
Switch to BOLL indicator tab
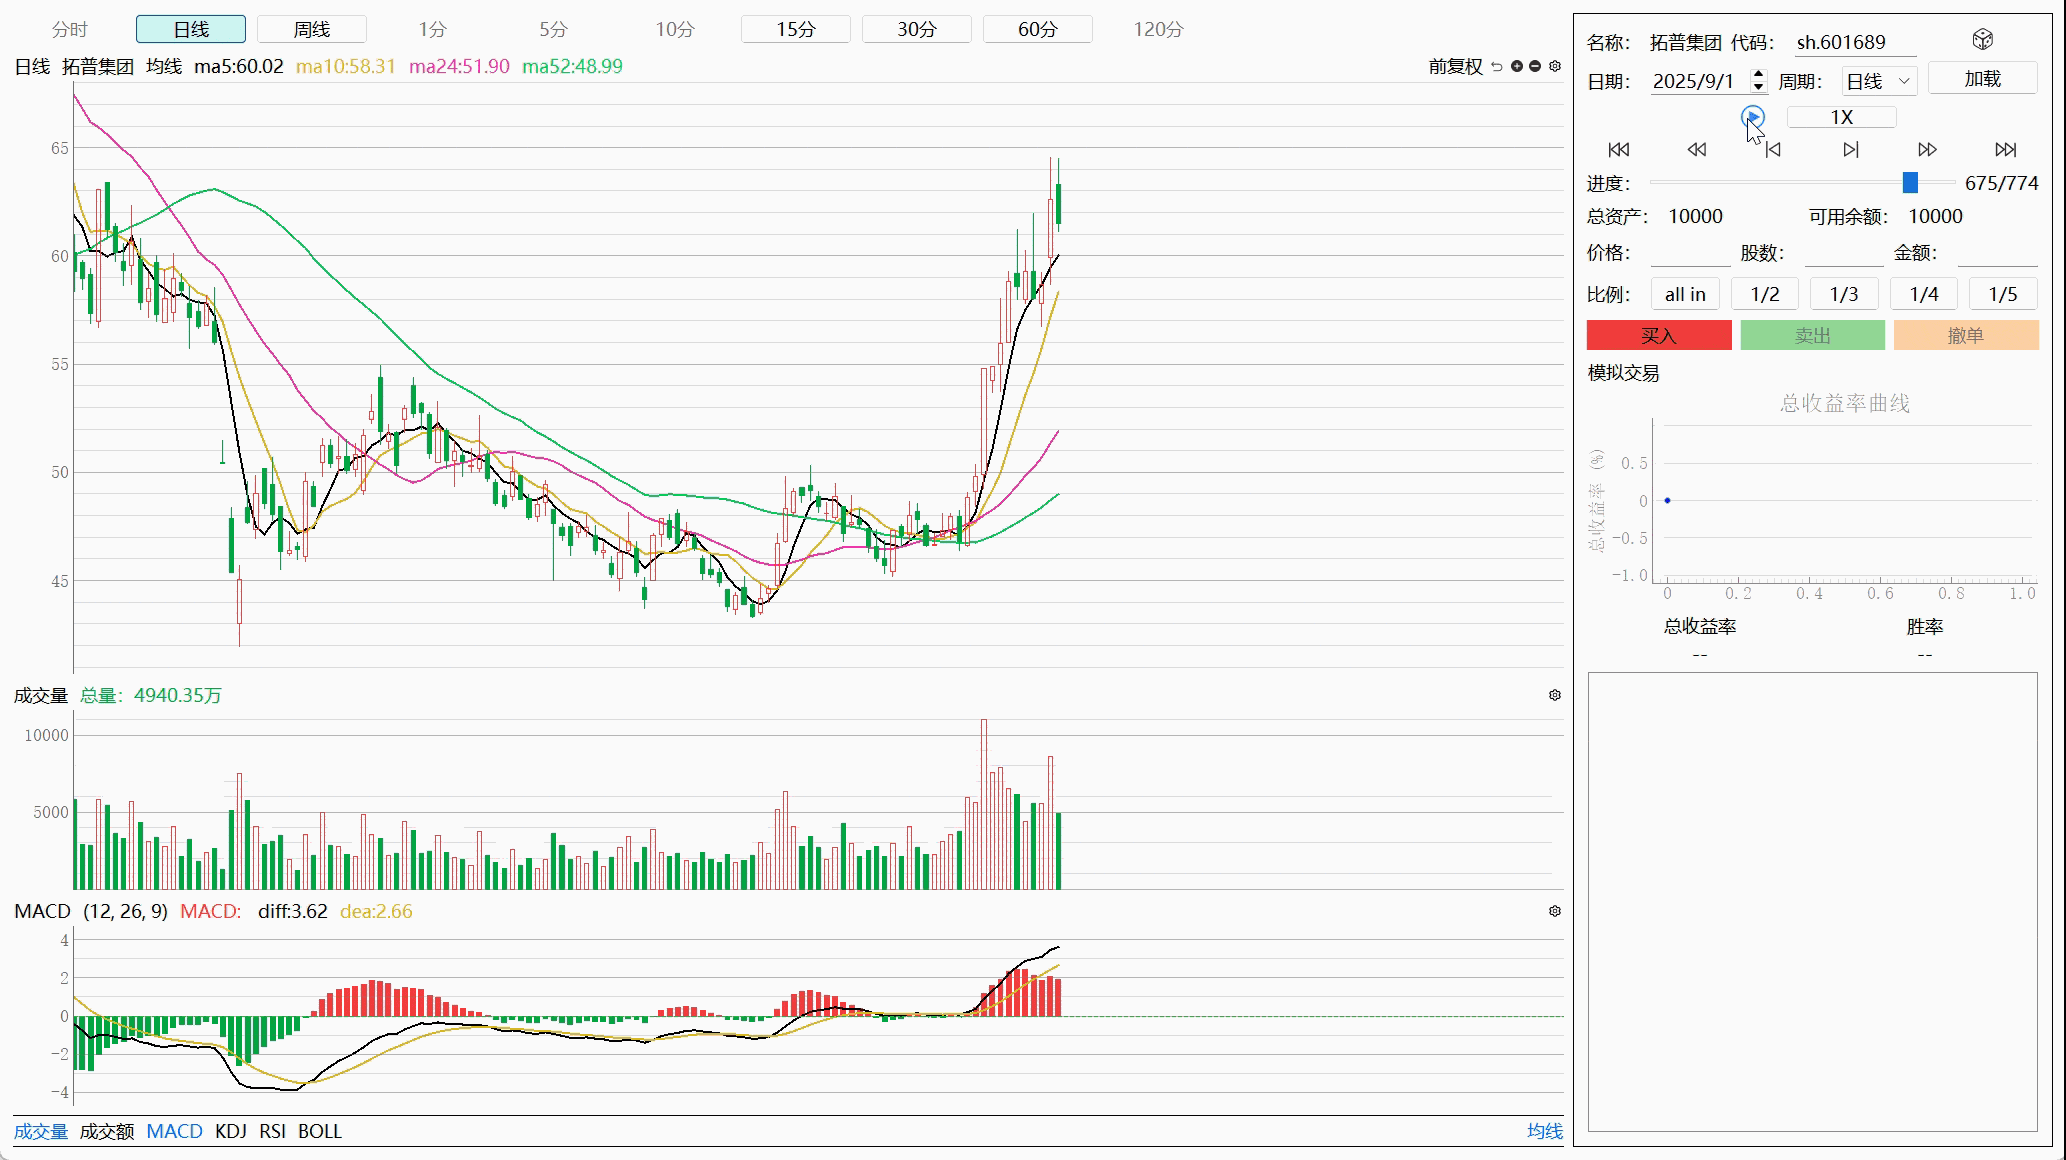319,1131
